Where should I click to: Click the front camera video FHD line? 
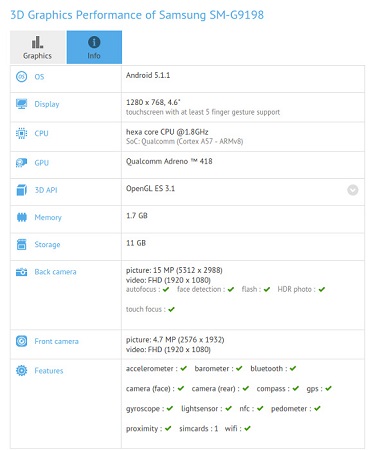[x=168, y=349]
